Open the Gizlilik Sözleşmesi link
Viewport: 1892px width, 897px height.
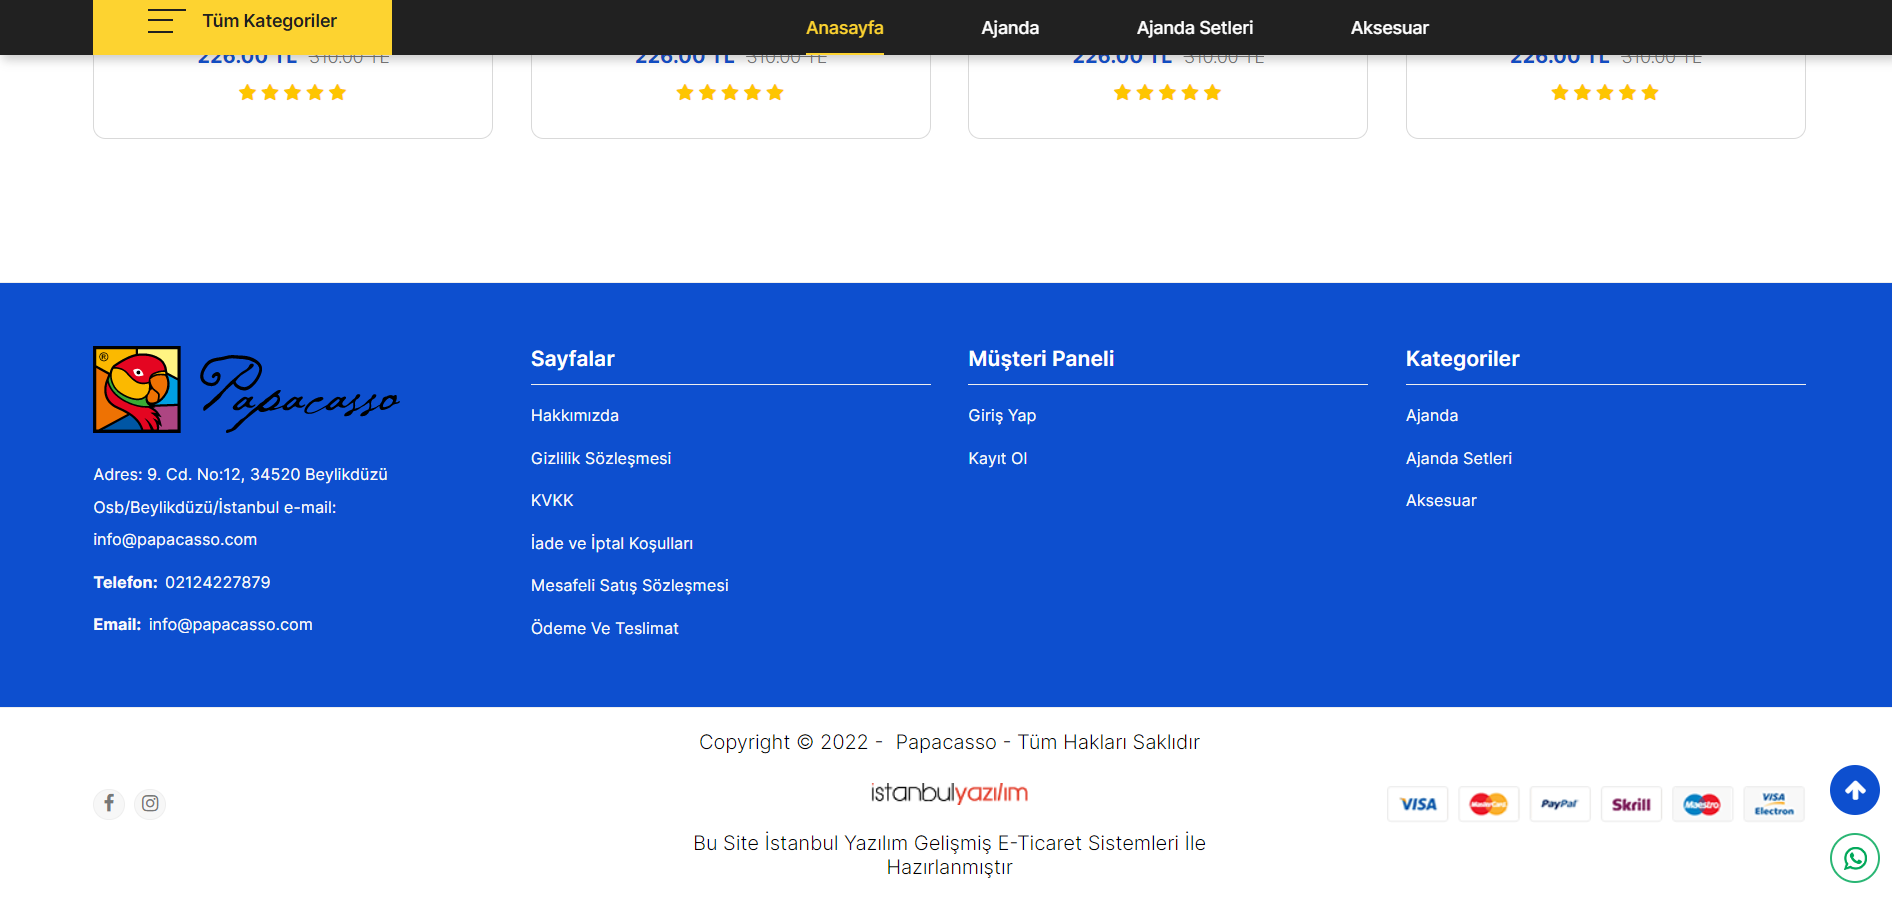pyautogui.click(x=600, y=458)
